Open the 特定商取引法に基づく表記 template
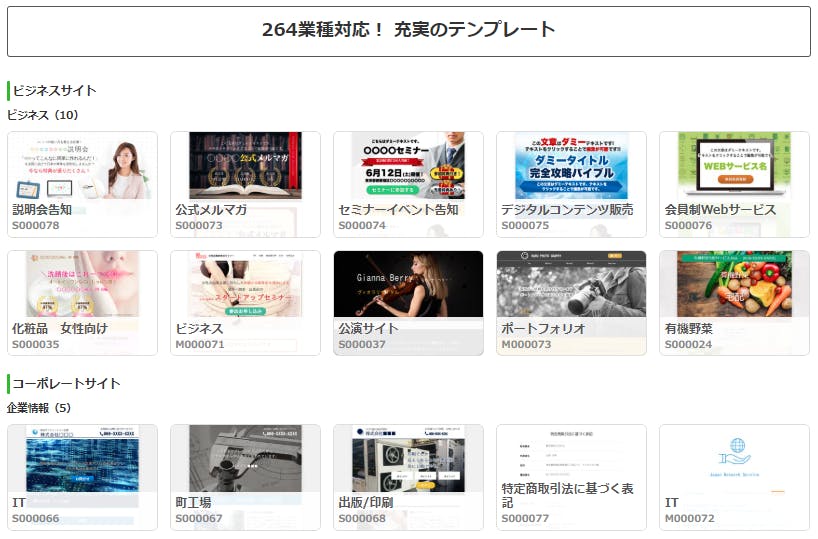The image size is (818, 539). (x=571, y=476)
